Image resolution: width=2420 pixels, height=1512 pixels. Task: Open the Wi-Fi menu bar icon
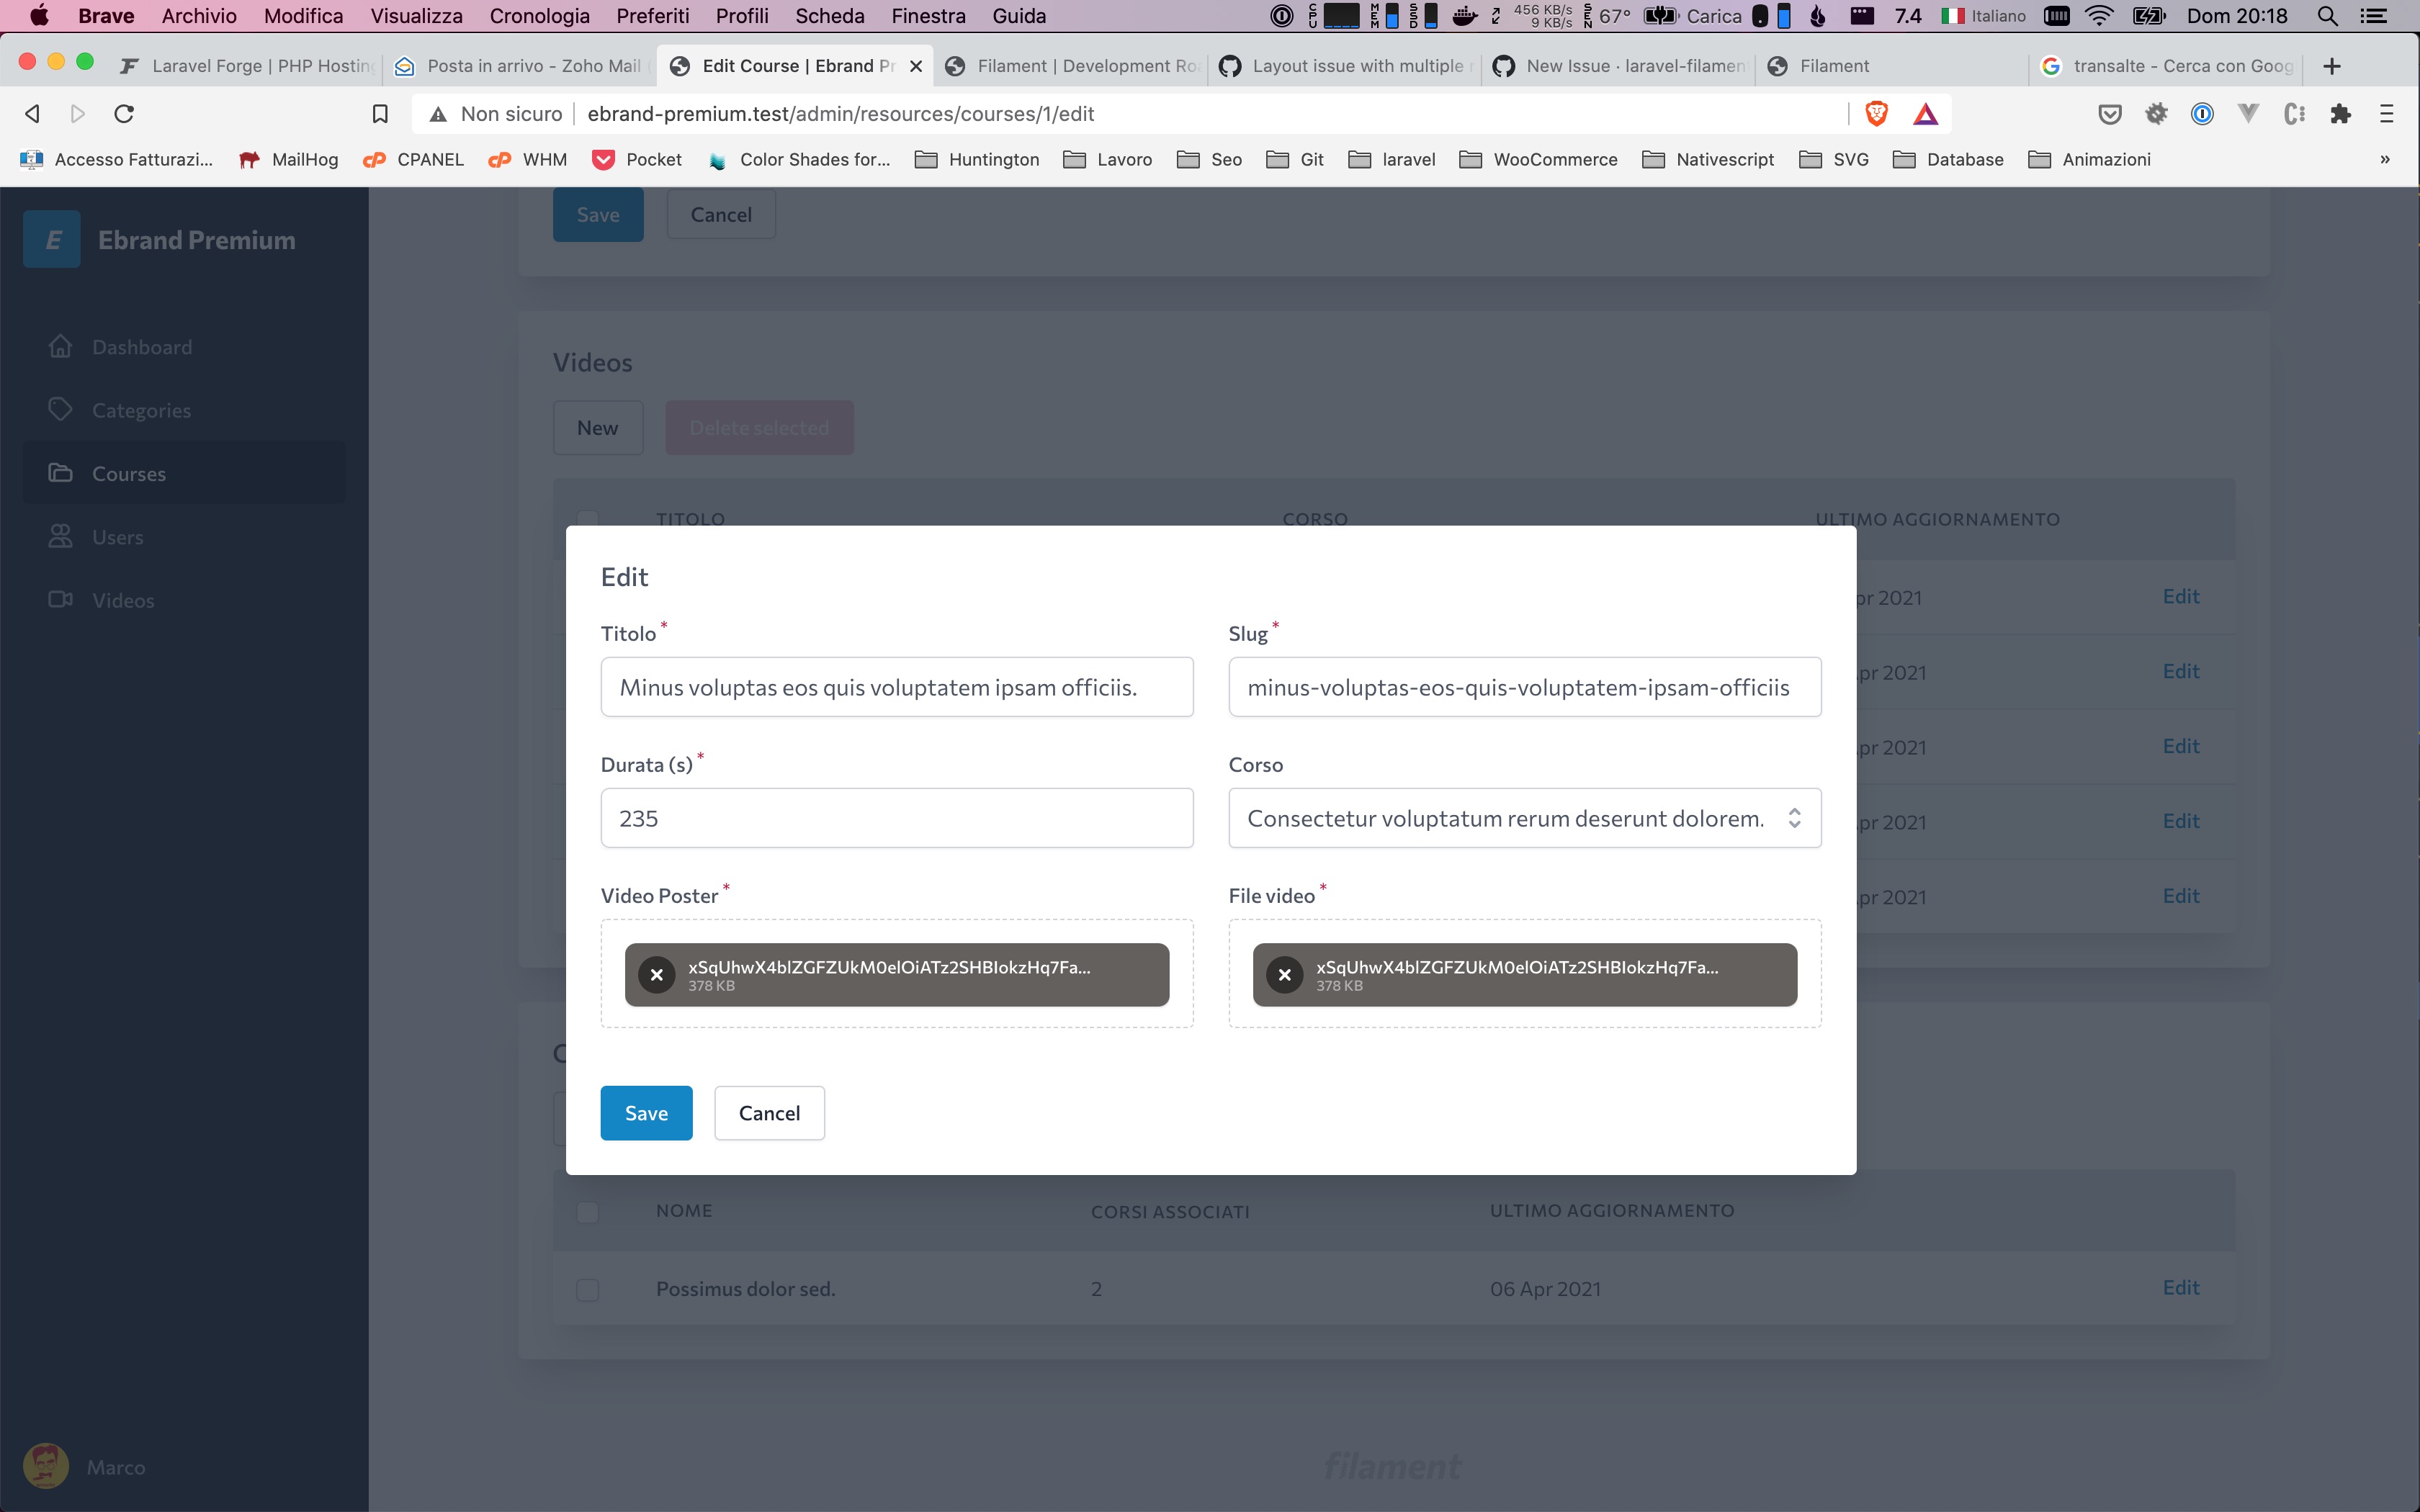[2099, 16]
